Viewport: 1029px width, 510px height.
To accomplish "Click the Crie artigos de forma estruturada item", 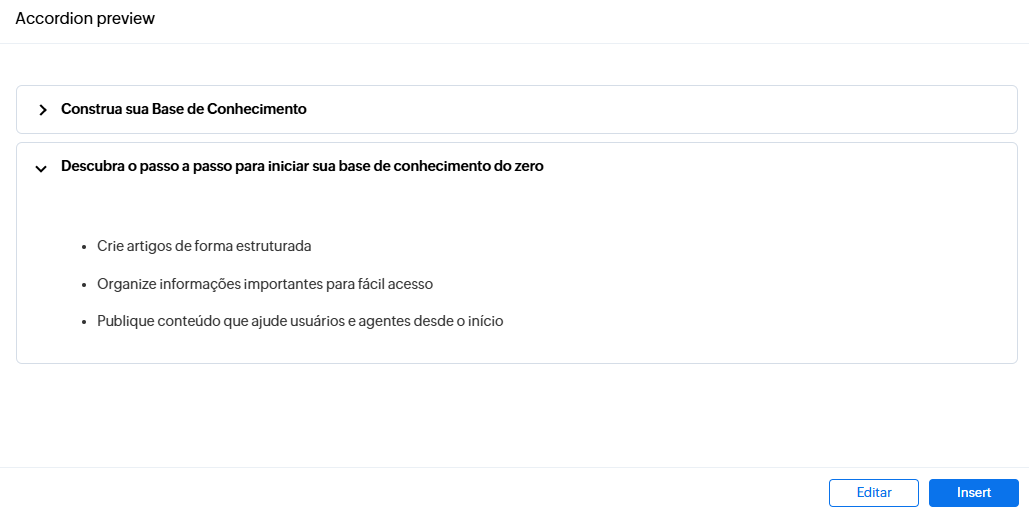I will 204,246.
